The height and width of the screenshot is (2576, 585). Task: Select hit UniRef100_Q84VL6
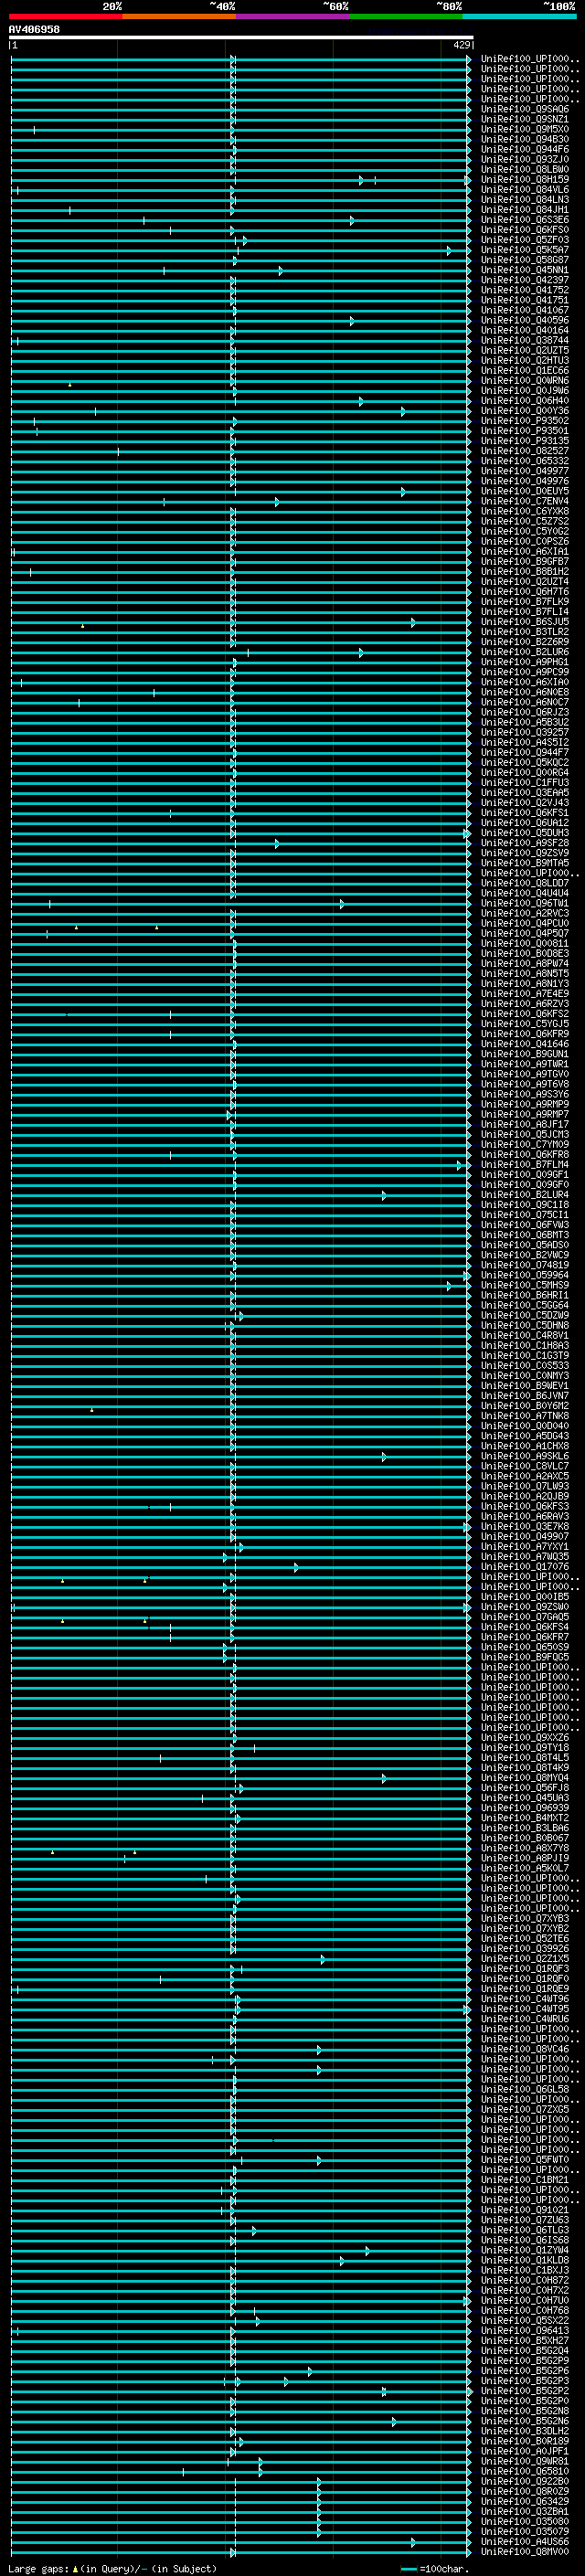[x=524, y=189]
